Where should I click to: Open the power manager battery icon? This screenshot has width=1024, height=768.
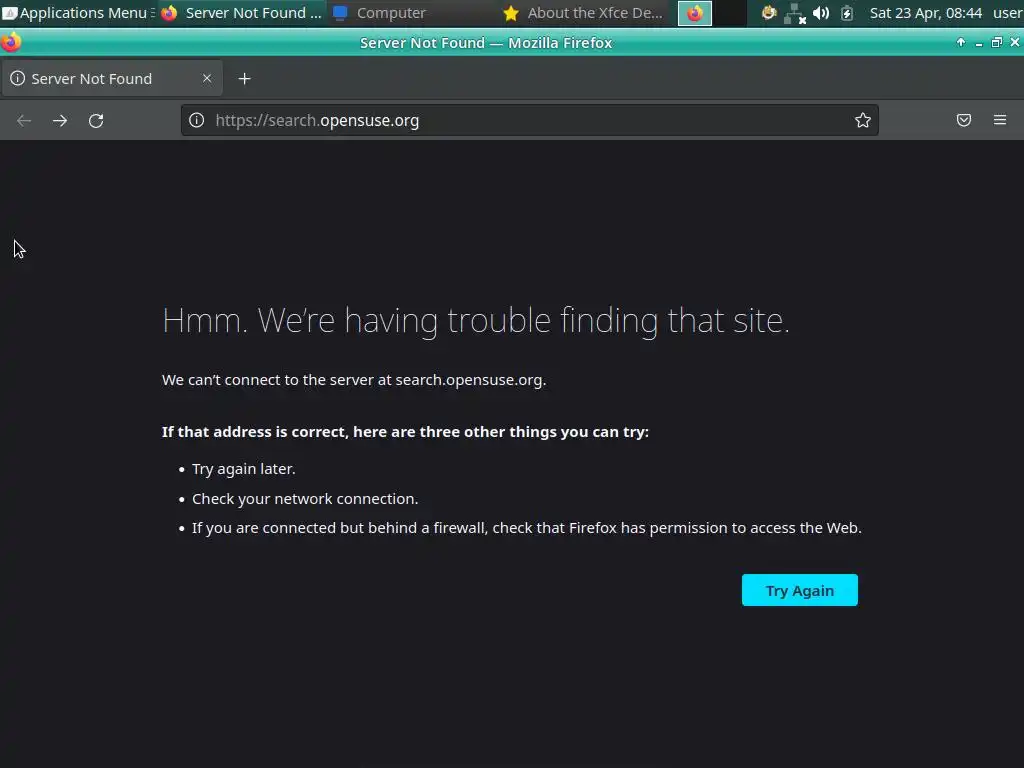(847, 13)
